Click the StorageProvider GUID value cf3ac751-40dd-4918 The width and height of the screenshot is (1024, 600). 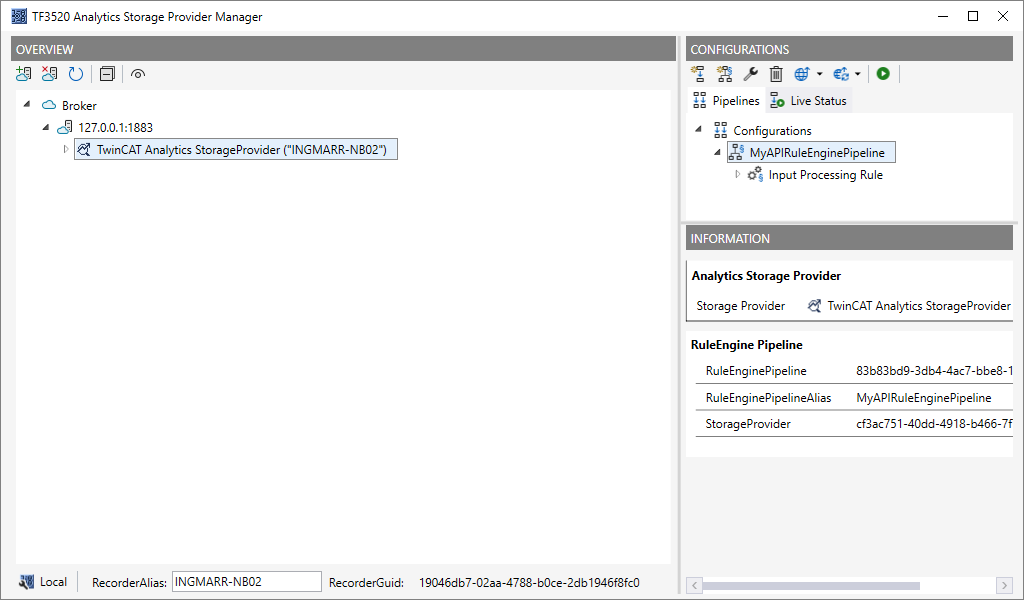[934, 424]
